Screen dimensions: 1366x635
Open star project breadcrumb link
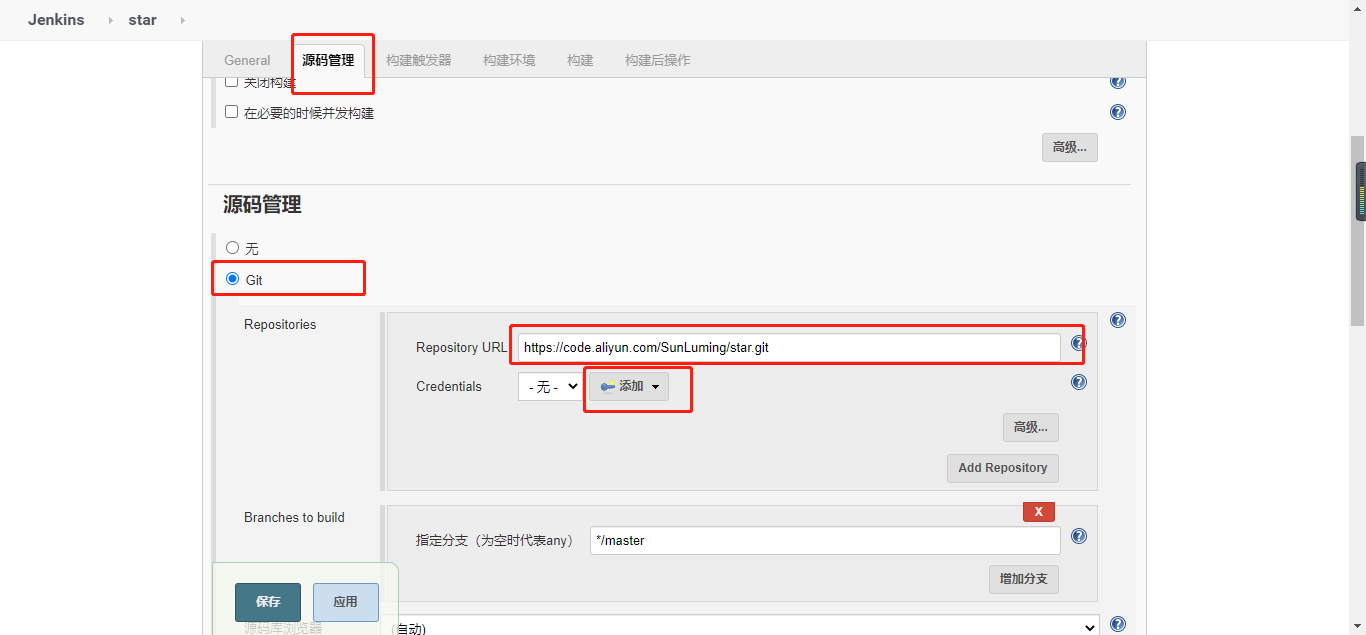tap(143, 20)
